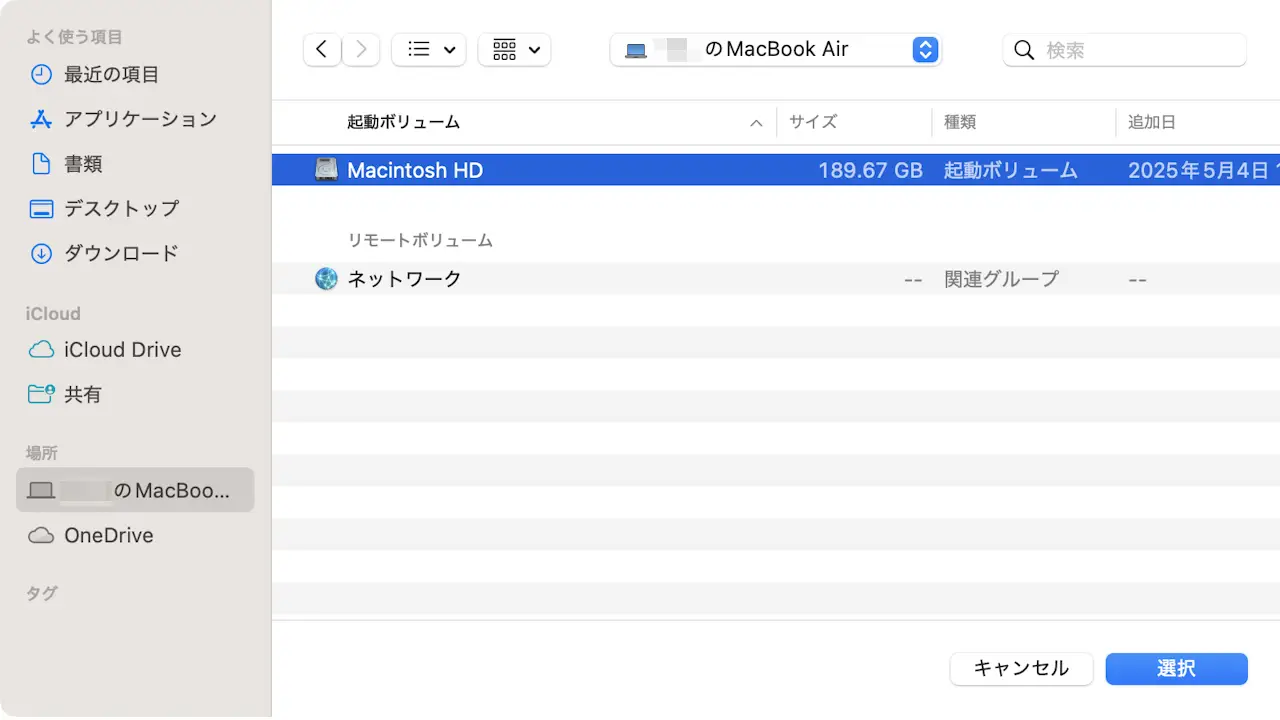Screen dimensions: 1280x720
Task: Click the magnifying glass search icon
Action: pos(1024,50)
